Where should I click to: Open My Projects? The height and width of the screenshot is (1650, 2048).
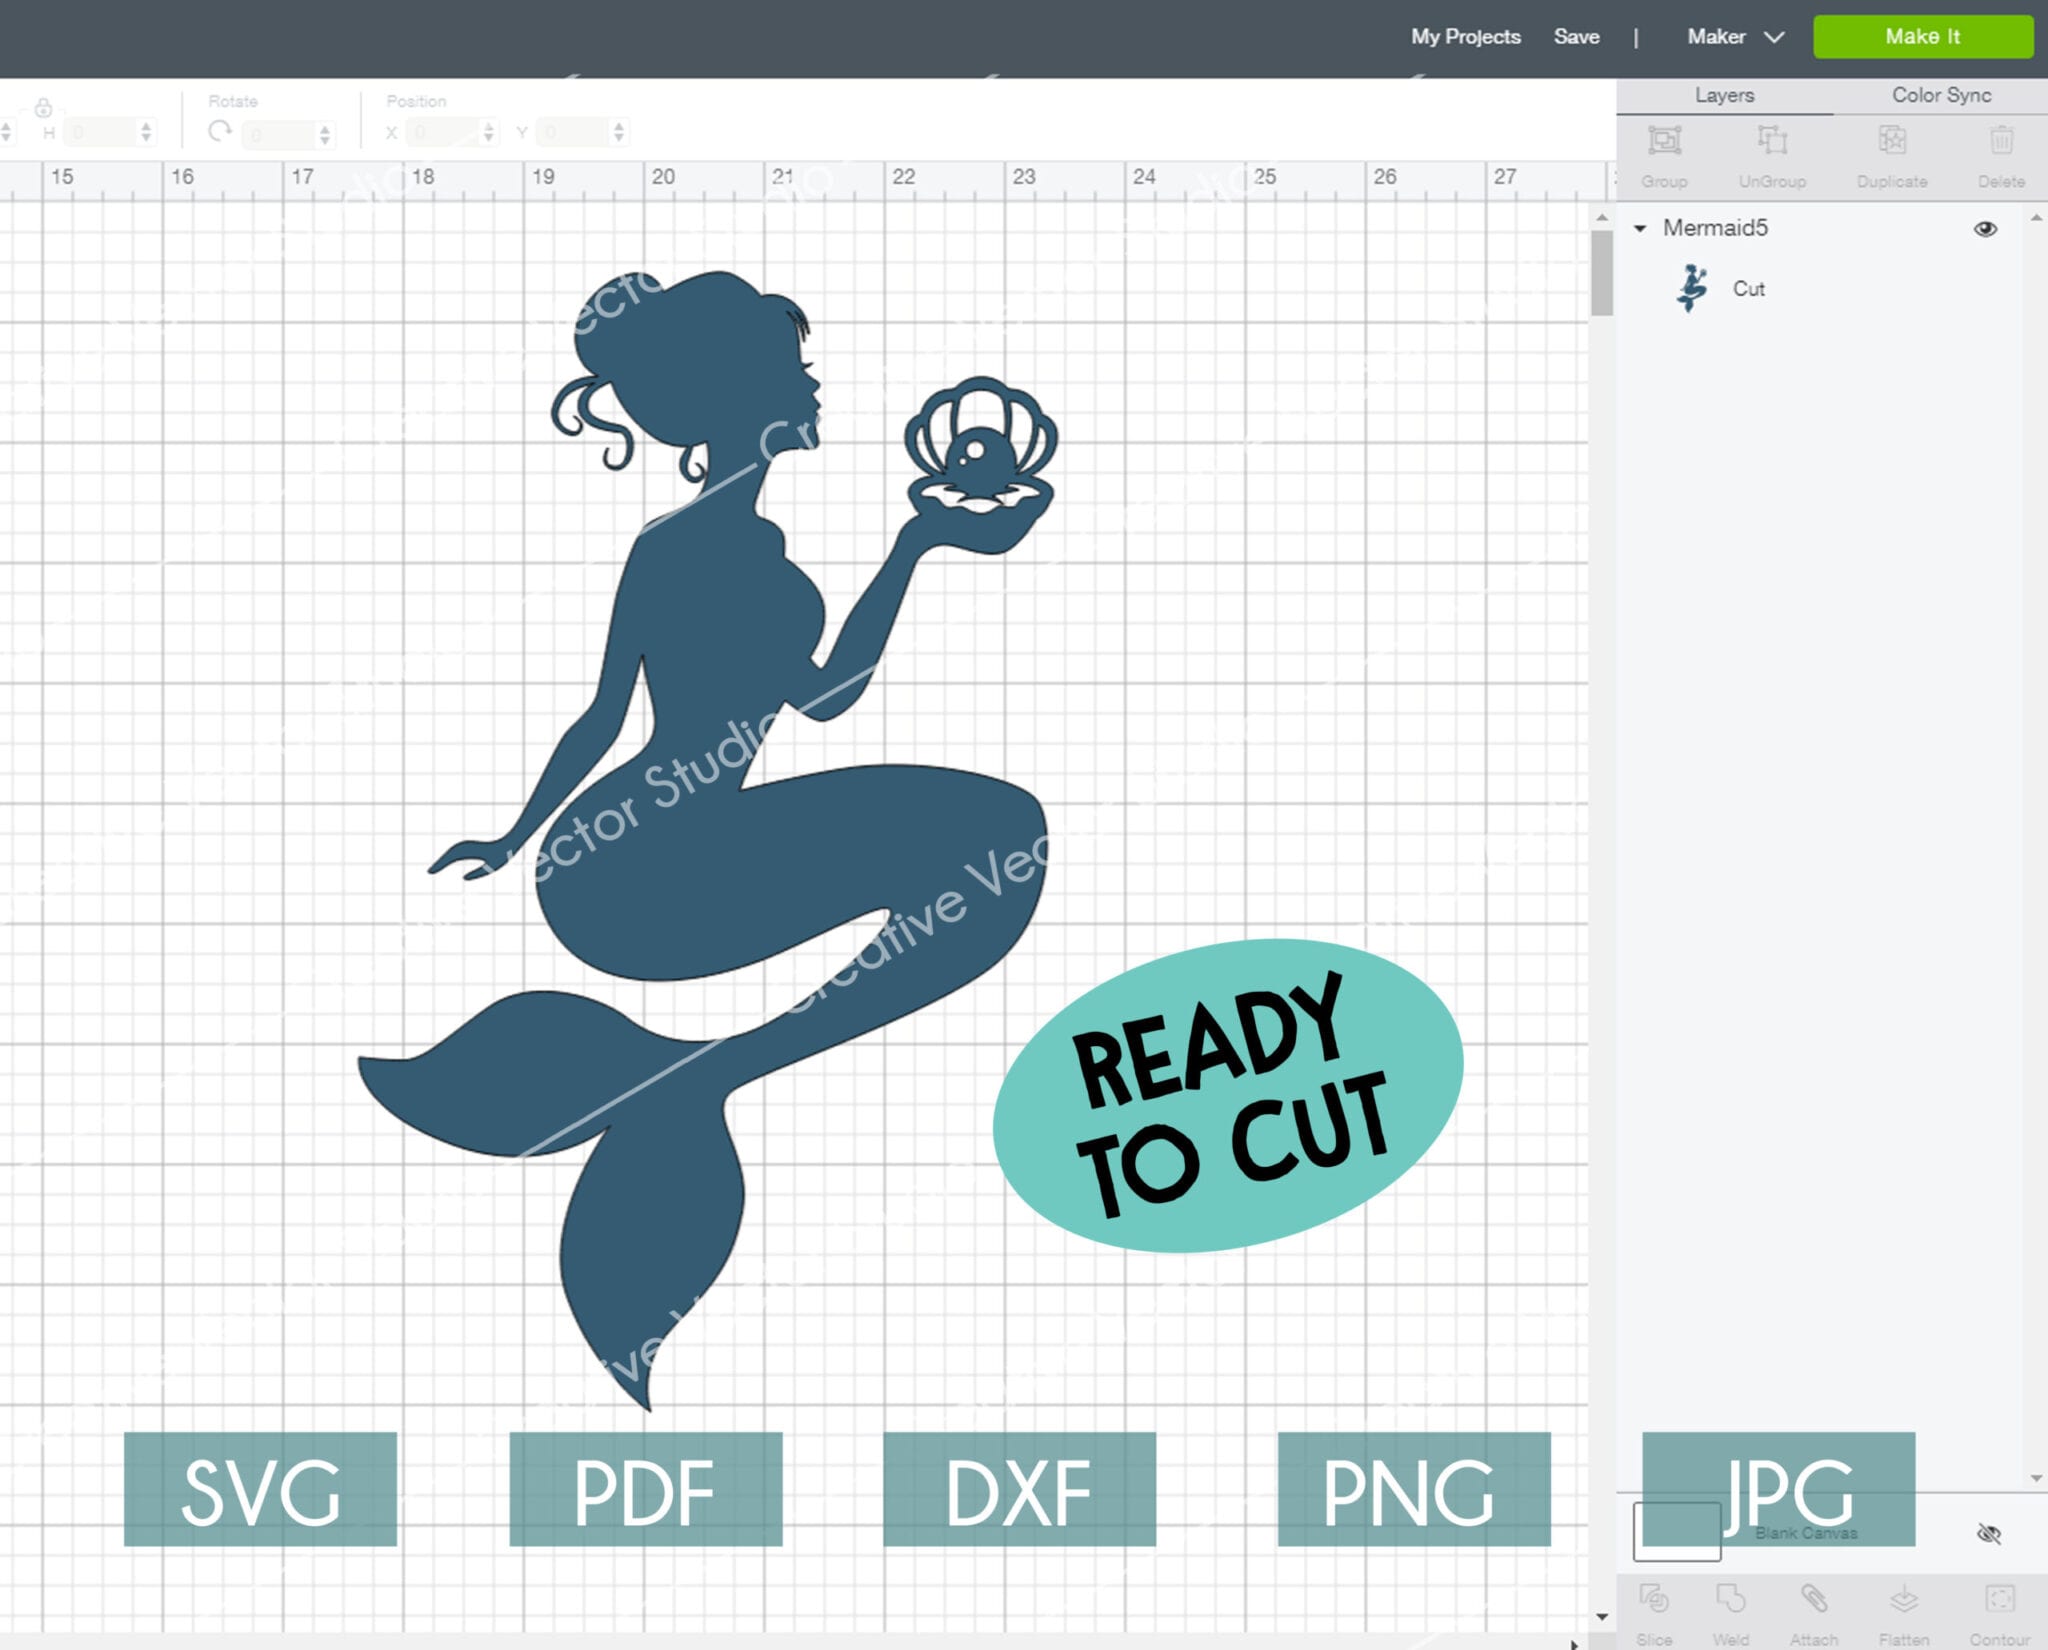coord(1465,37)
